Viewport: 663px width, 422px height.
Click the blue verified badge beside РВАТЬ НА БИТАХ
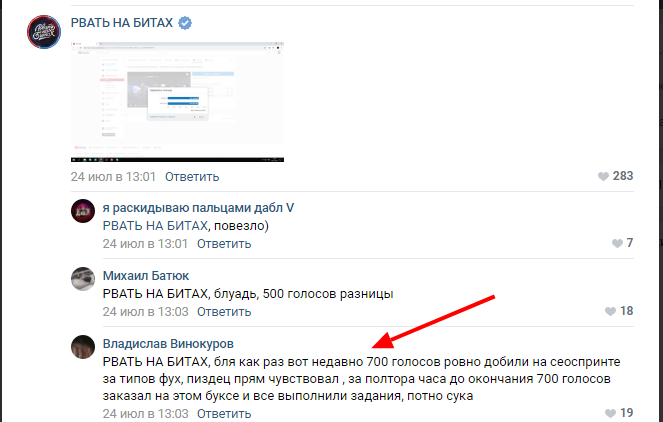tap(185, 23)
